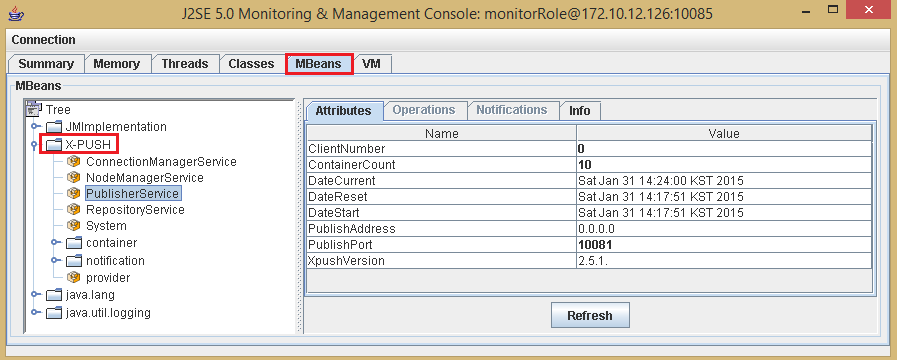The width and height of the screenshot is (897, 360).
Task: Click the java.lang folder icon
Action: 54,295
